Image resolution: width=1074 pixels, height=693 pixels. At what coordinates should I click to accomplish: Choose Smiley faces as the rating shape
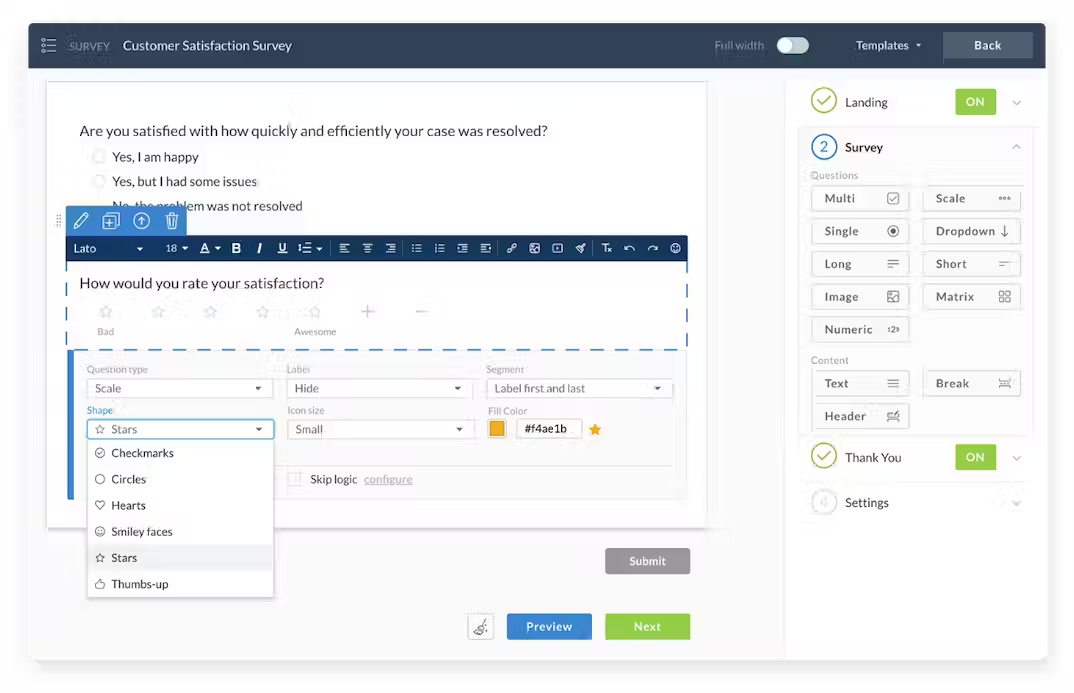140,531
